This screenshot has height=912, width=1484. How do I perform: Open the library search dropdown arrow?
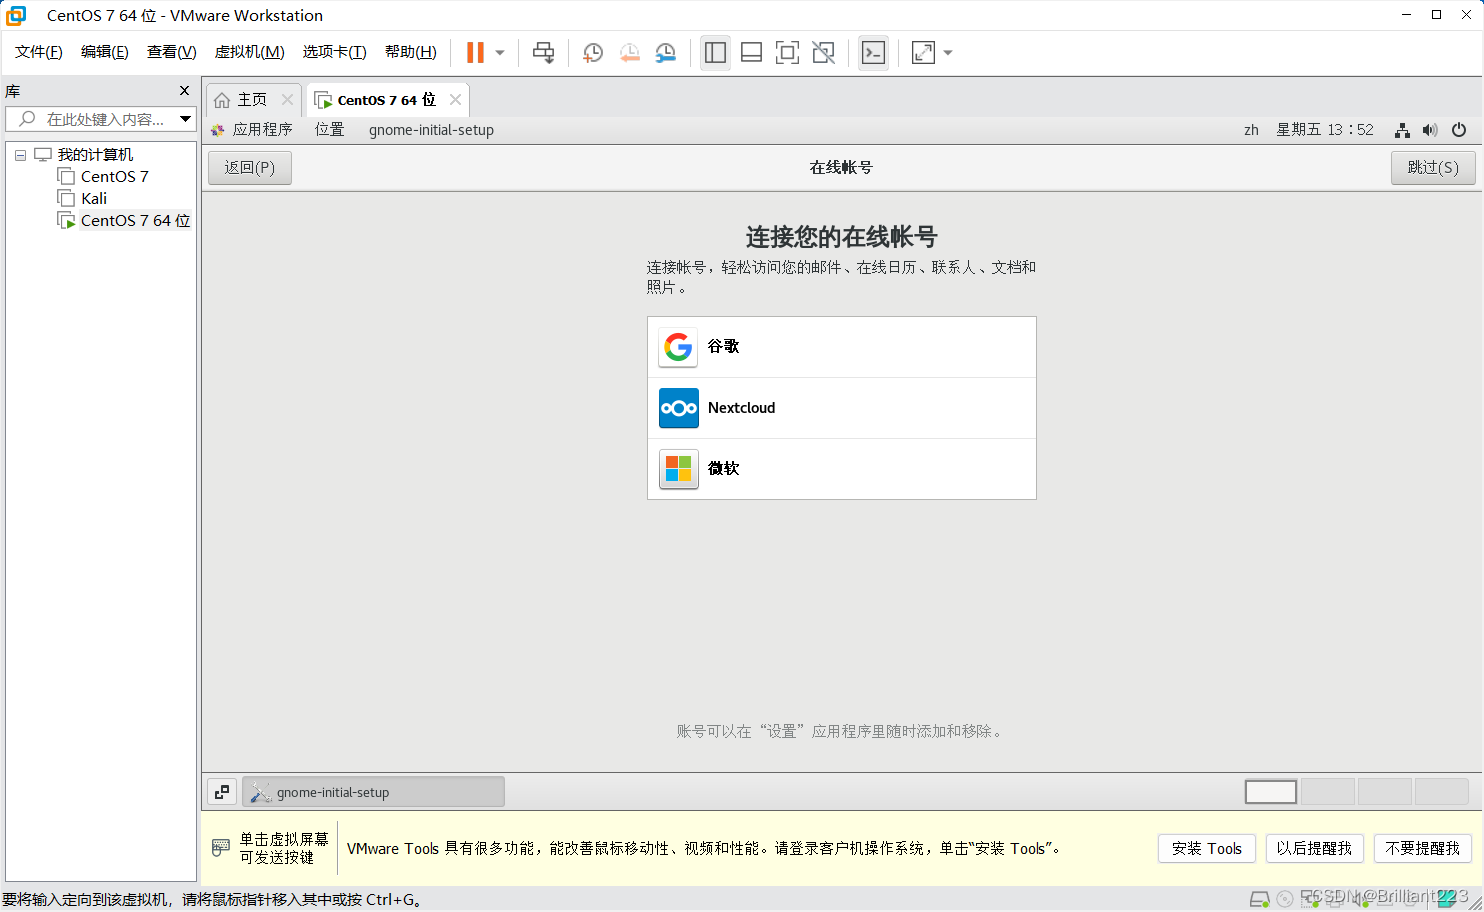click(x=186, y=119)
